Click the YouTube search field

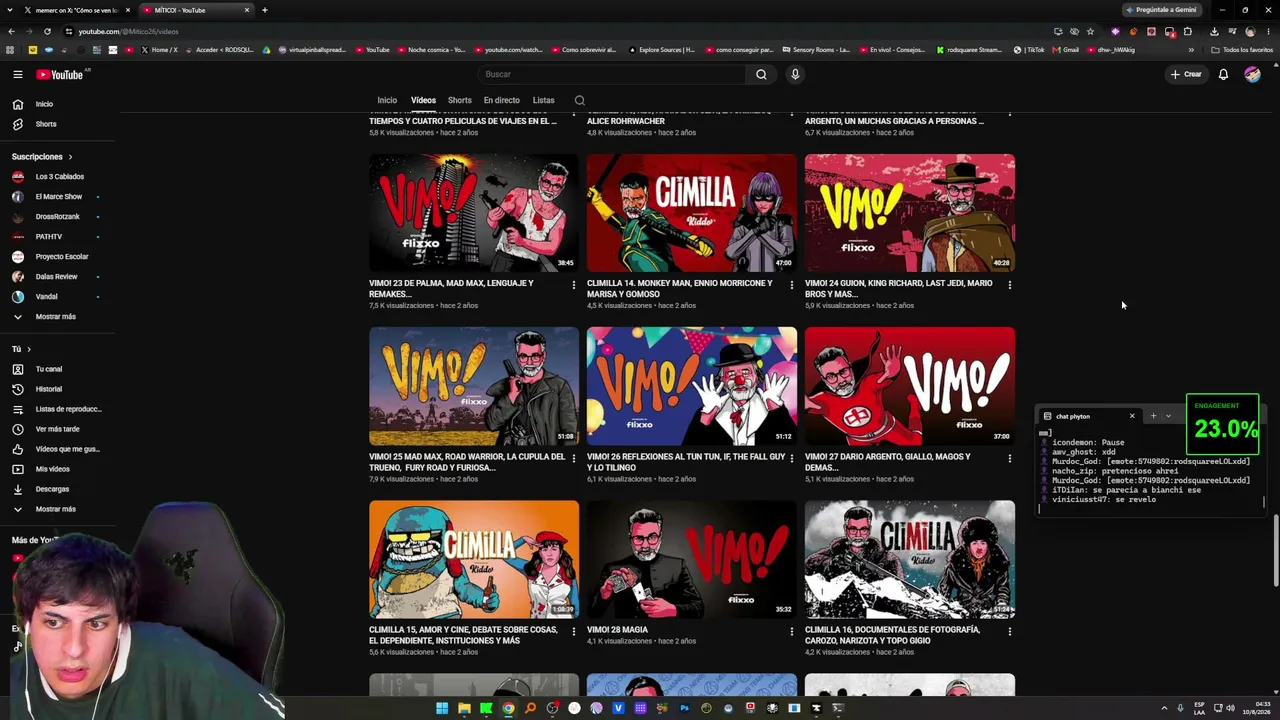tap(612, 74)
